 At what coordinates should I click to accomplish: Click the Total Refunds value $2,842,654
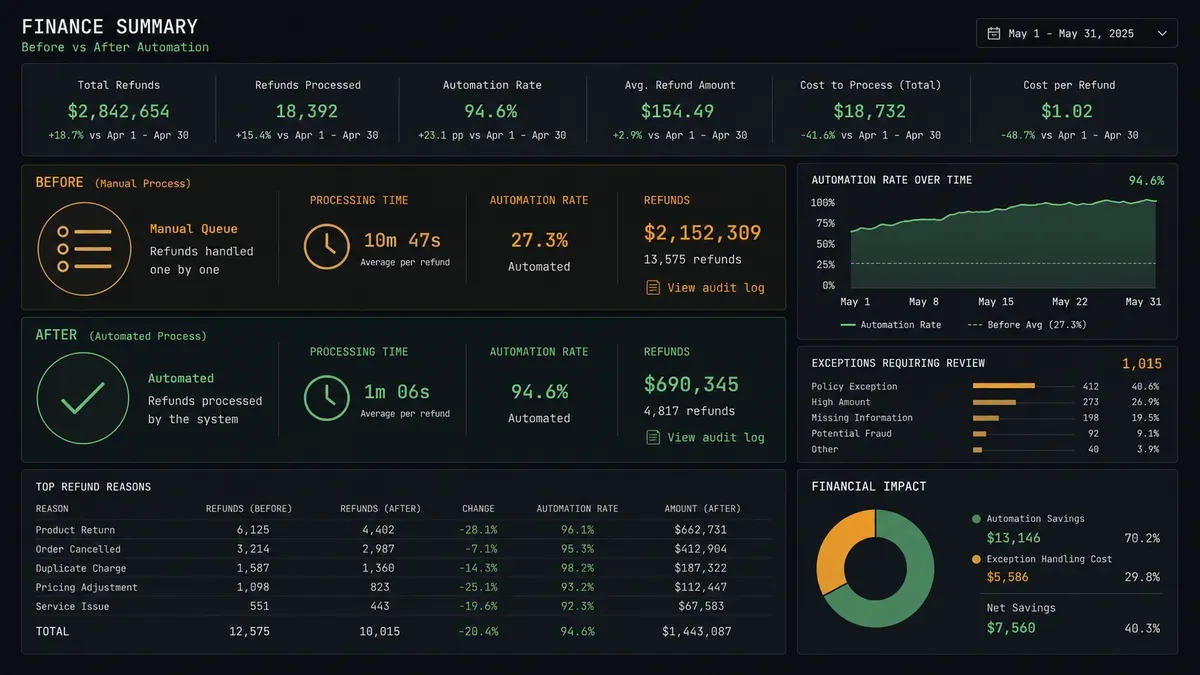[119, 111]
